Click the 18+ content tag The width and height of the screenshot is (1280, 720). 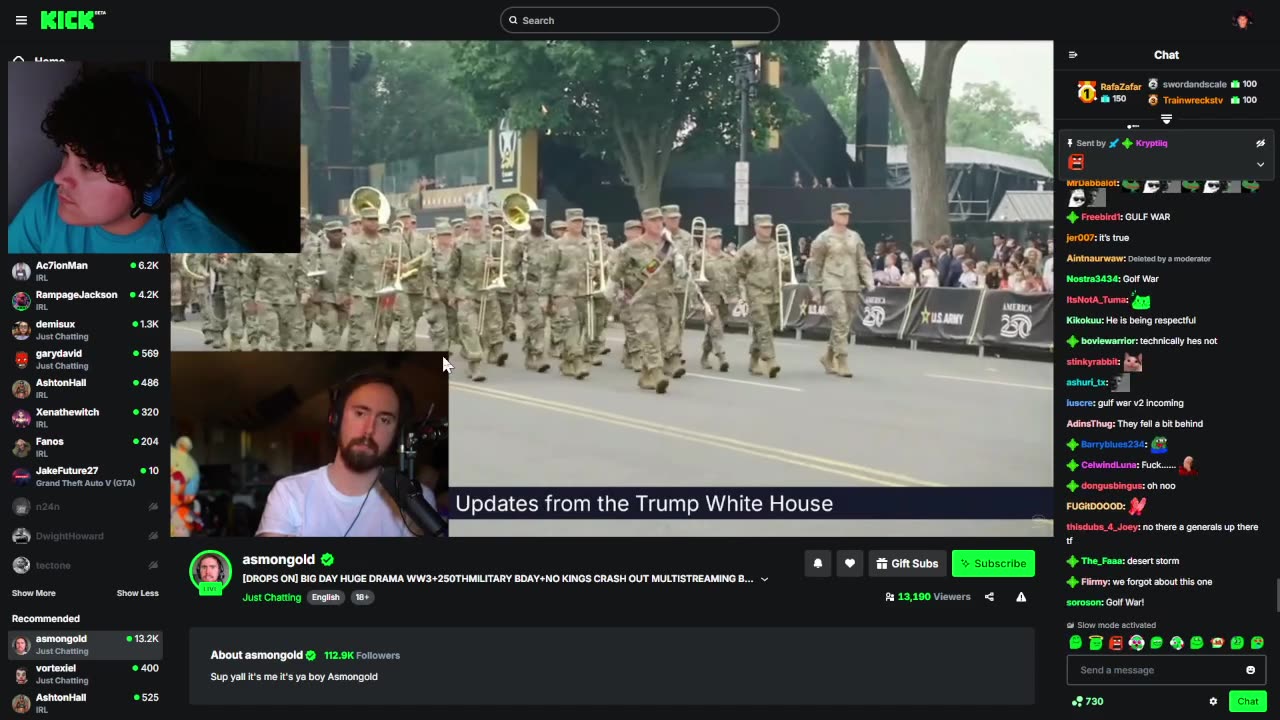[362, 597]
